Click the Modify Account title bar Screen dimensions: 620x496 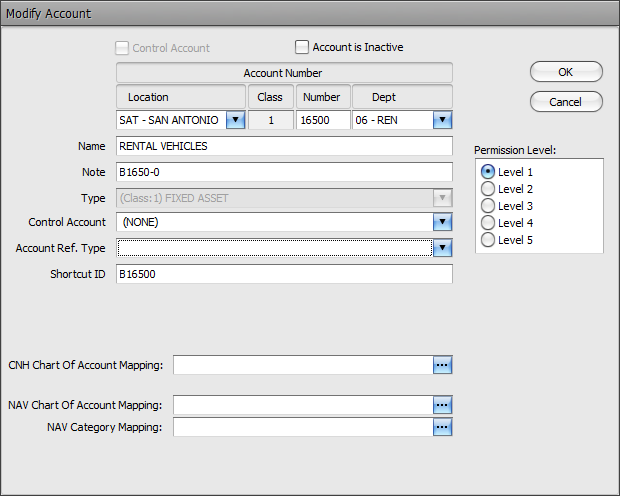point(310,13)
